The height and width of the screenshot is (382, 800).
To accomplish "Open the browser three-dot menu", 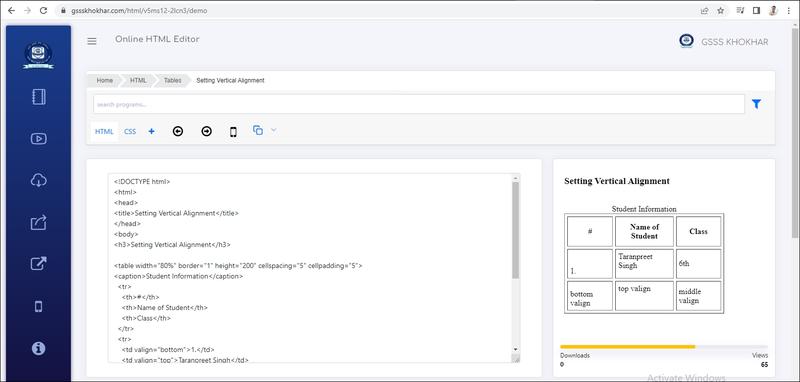I will pyautogui.click(x=790, y=10).
